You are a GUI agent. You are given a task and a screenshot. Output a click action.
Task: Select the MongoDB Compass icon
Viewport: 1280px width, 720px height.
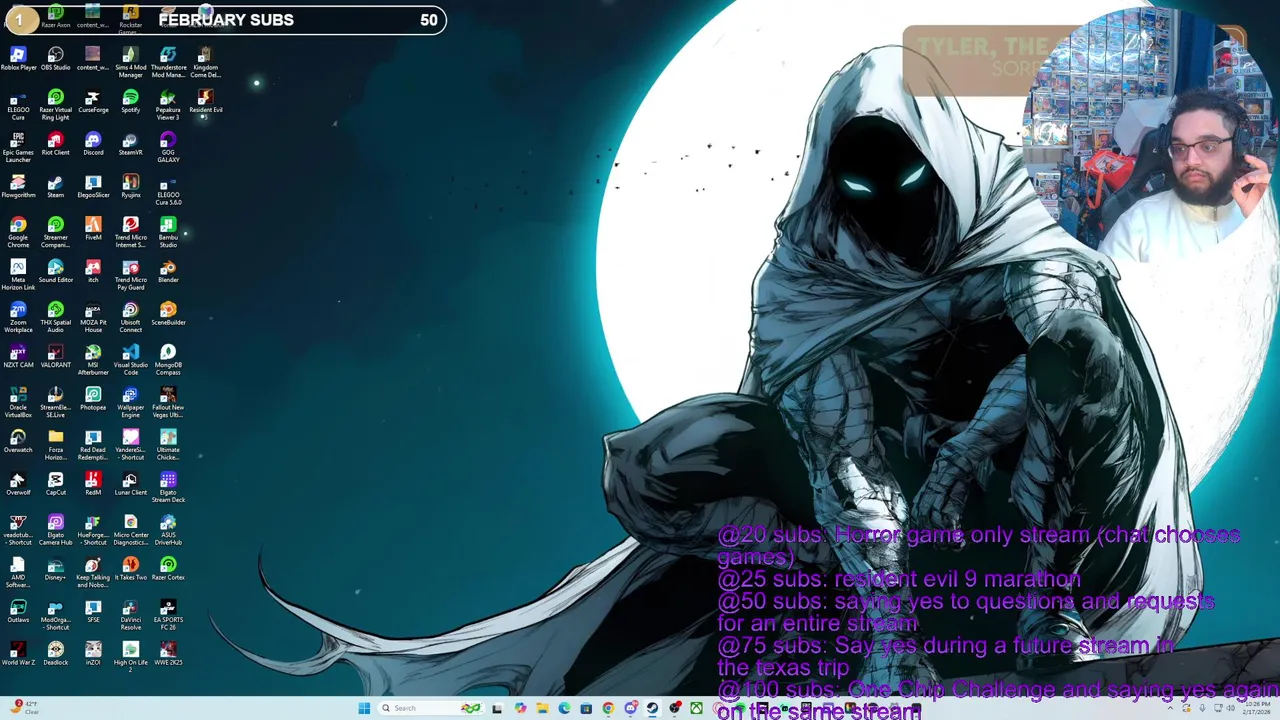(168, 360)
